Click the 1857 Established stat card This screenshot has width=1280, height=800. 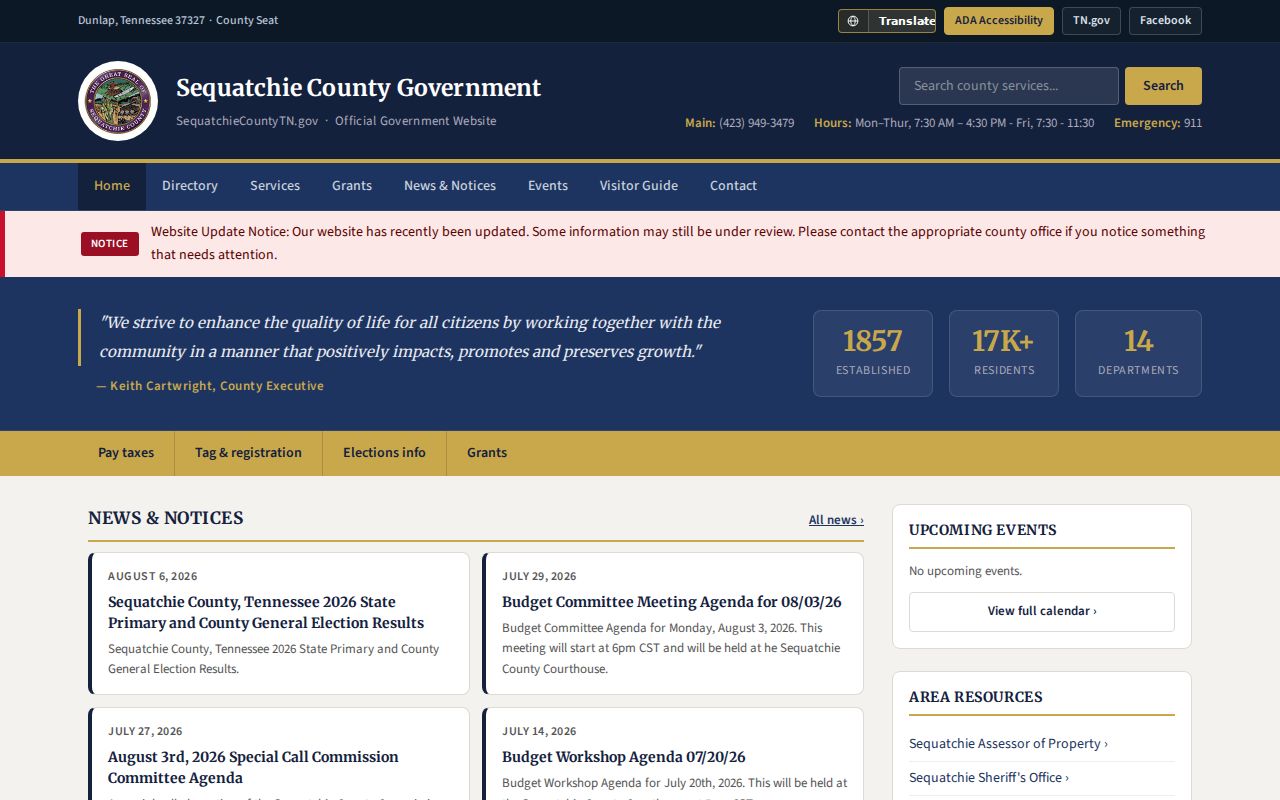tap(872, 353)
